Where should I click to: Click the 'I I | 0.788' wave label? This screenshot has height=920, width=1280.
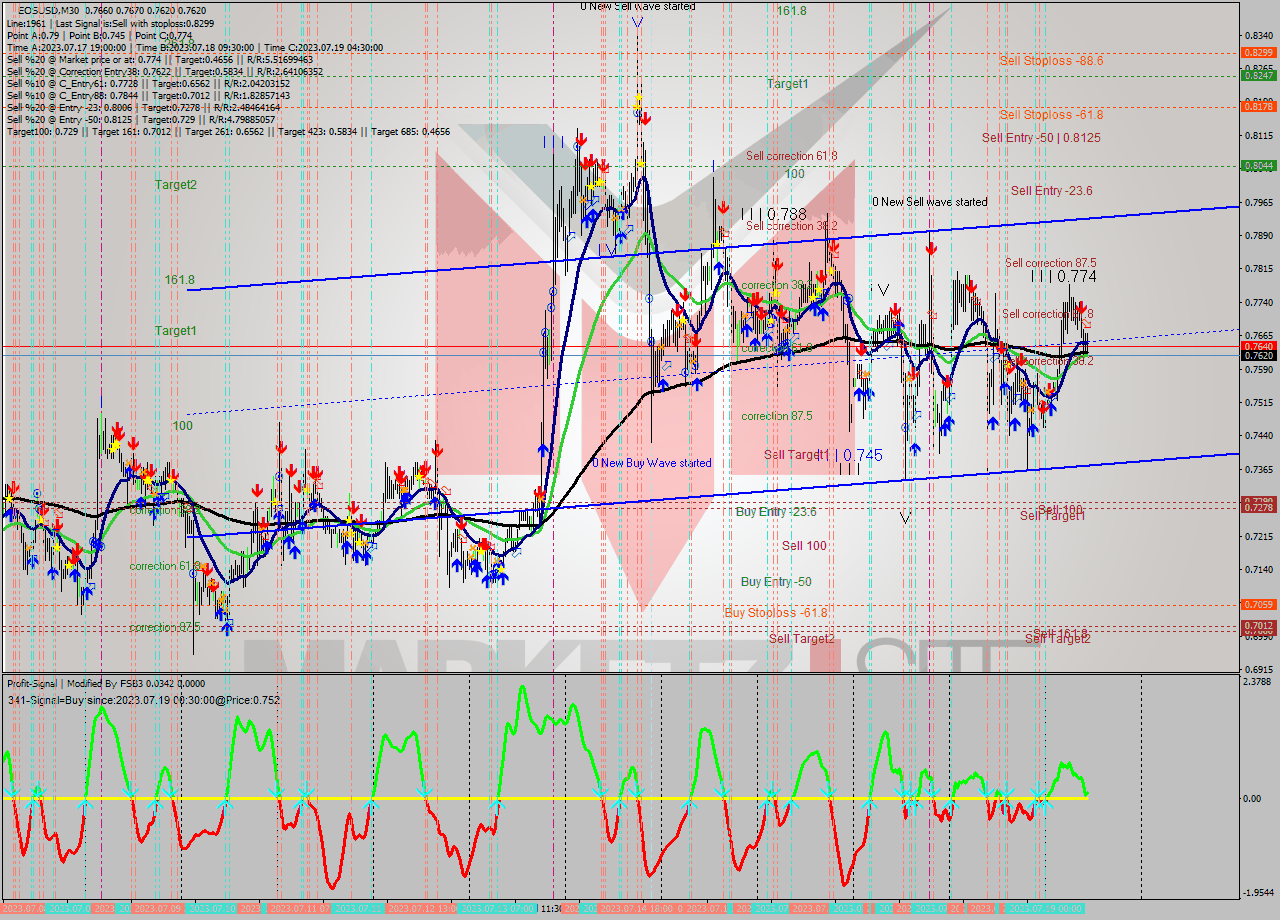774,214
